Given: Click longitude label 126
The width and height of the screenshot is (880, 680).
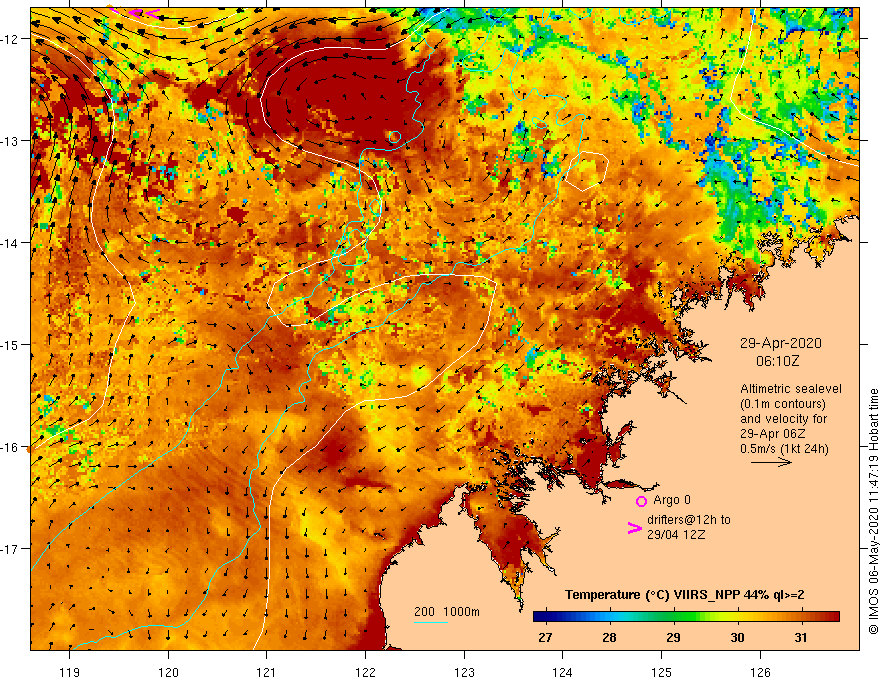Looking at the screenshot, I should point(760,672).
